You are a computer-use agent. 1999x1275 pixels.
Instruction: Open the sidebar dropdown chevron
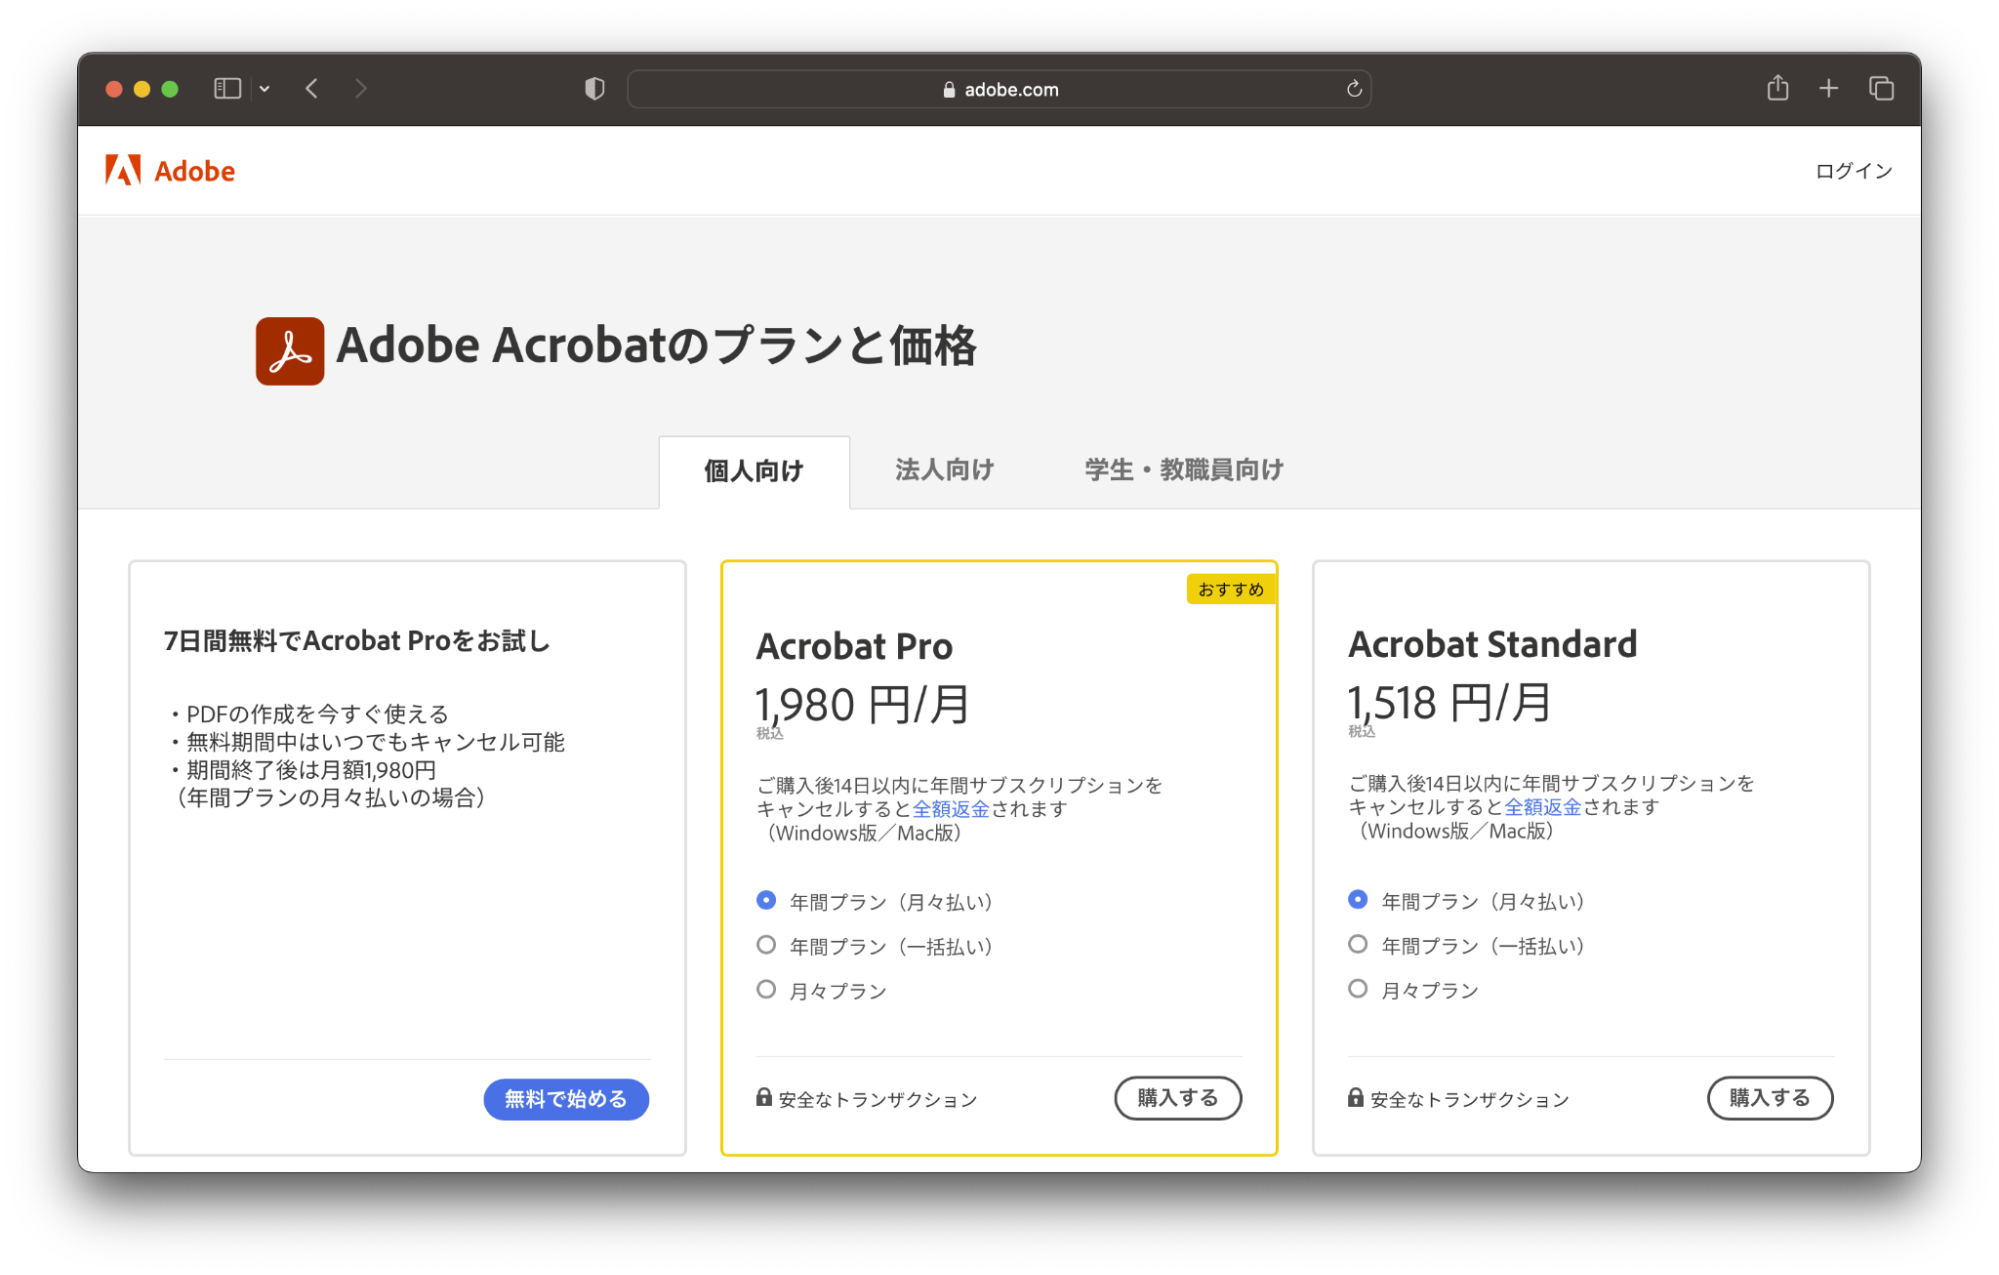pyautogui.click(x=265, y=89)
